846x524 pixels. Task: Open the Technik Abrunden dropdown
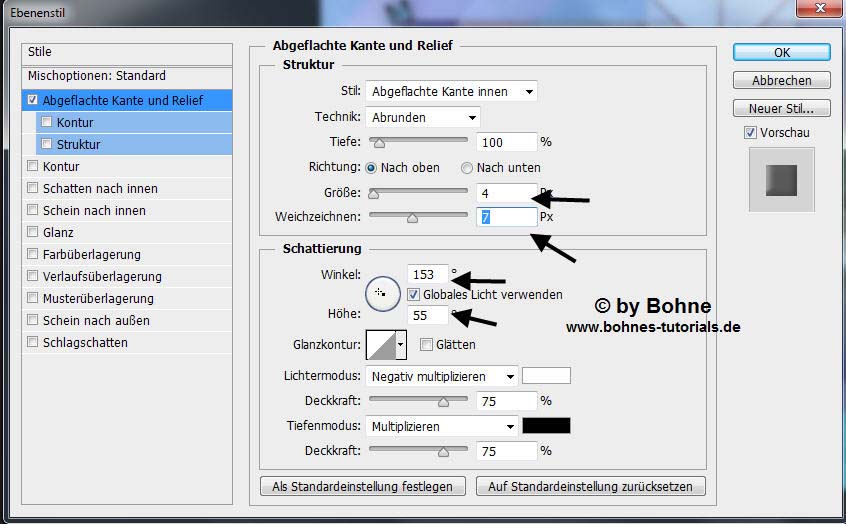(422, 117)
